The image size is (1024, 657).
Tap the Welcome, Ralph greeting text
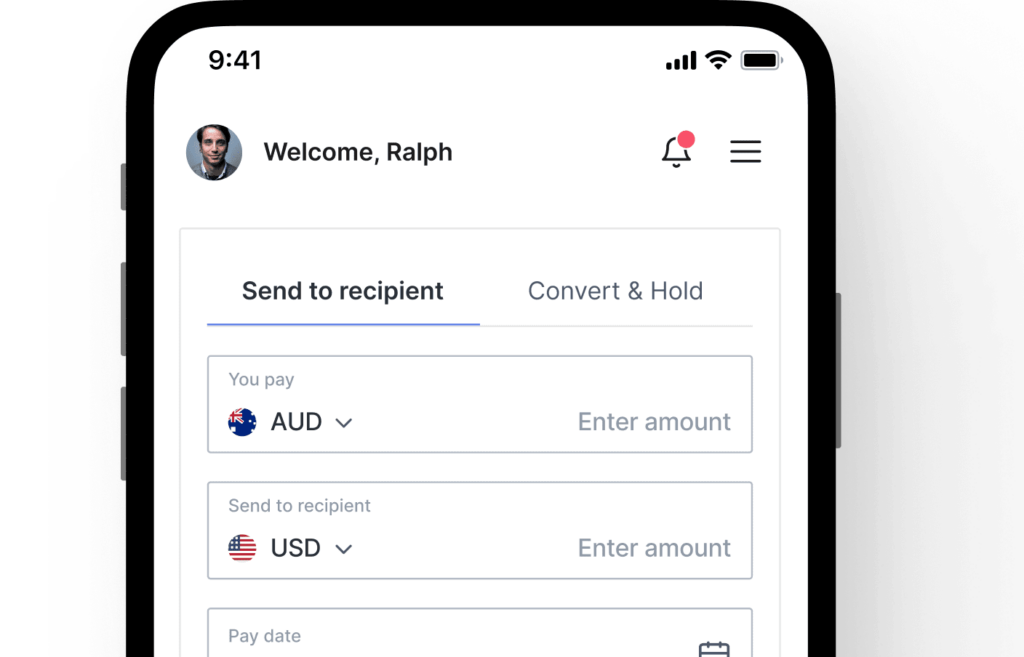click(358, 152)
